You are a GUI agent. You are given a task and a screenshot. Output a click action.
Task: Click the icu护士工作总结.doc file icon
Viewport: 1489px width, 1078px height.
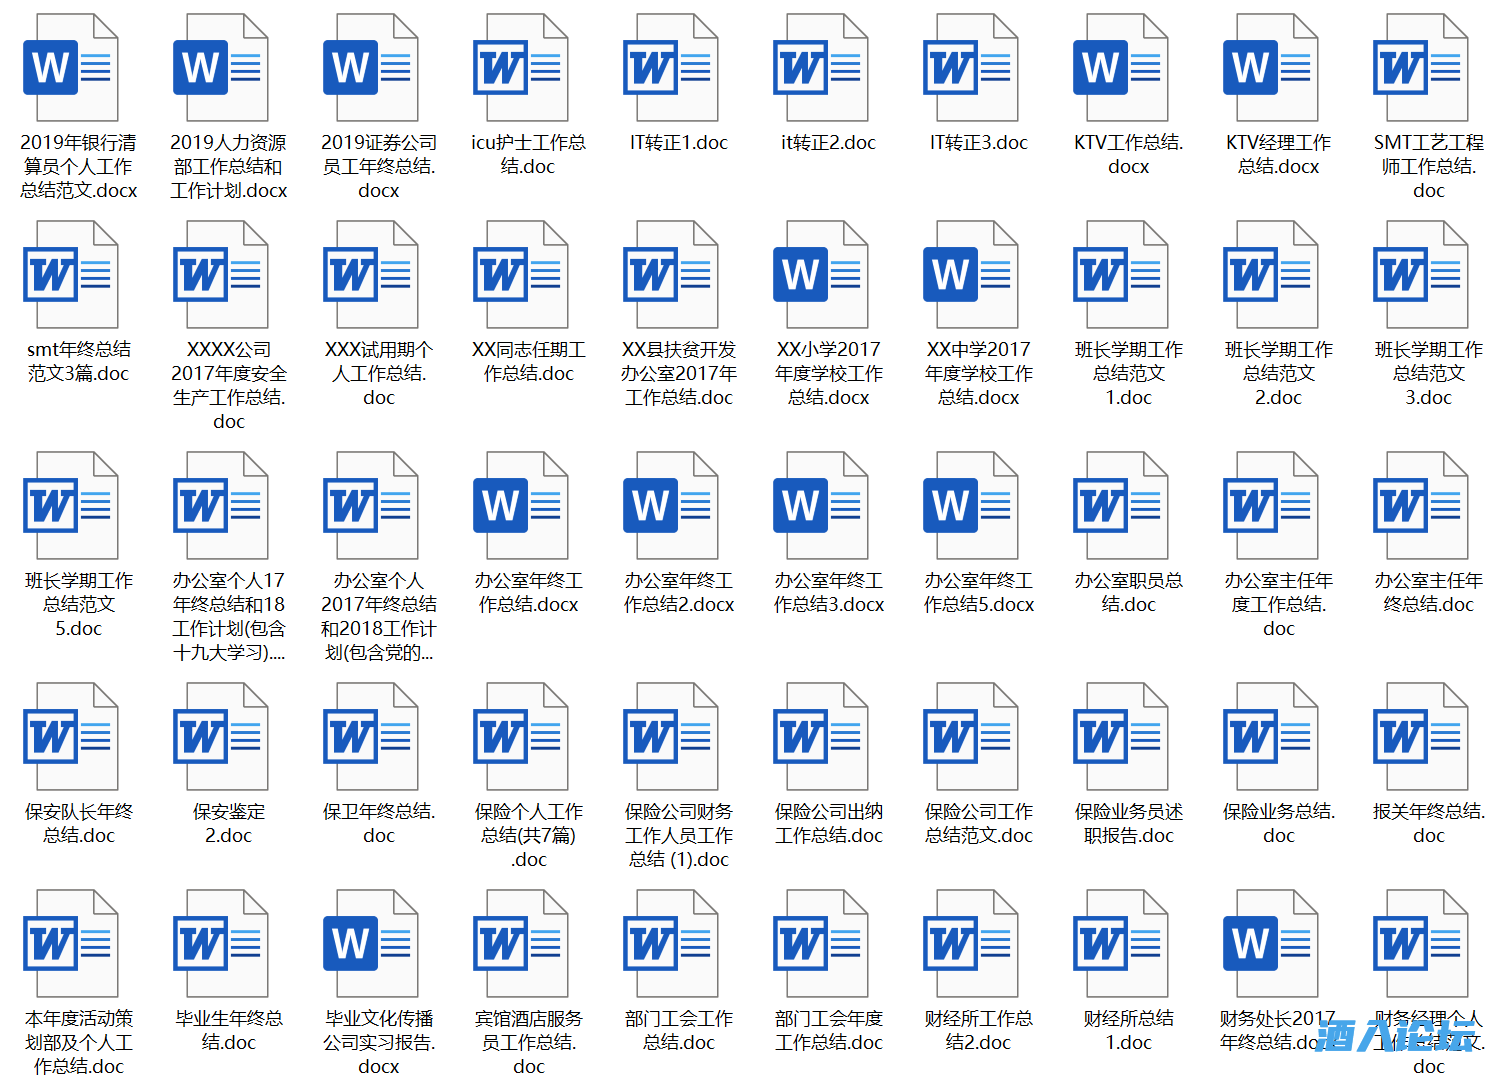[x=520, y=68]
